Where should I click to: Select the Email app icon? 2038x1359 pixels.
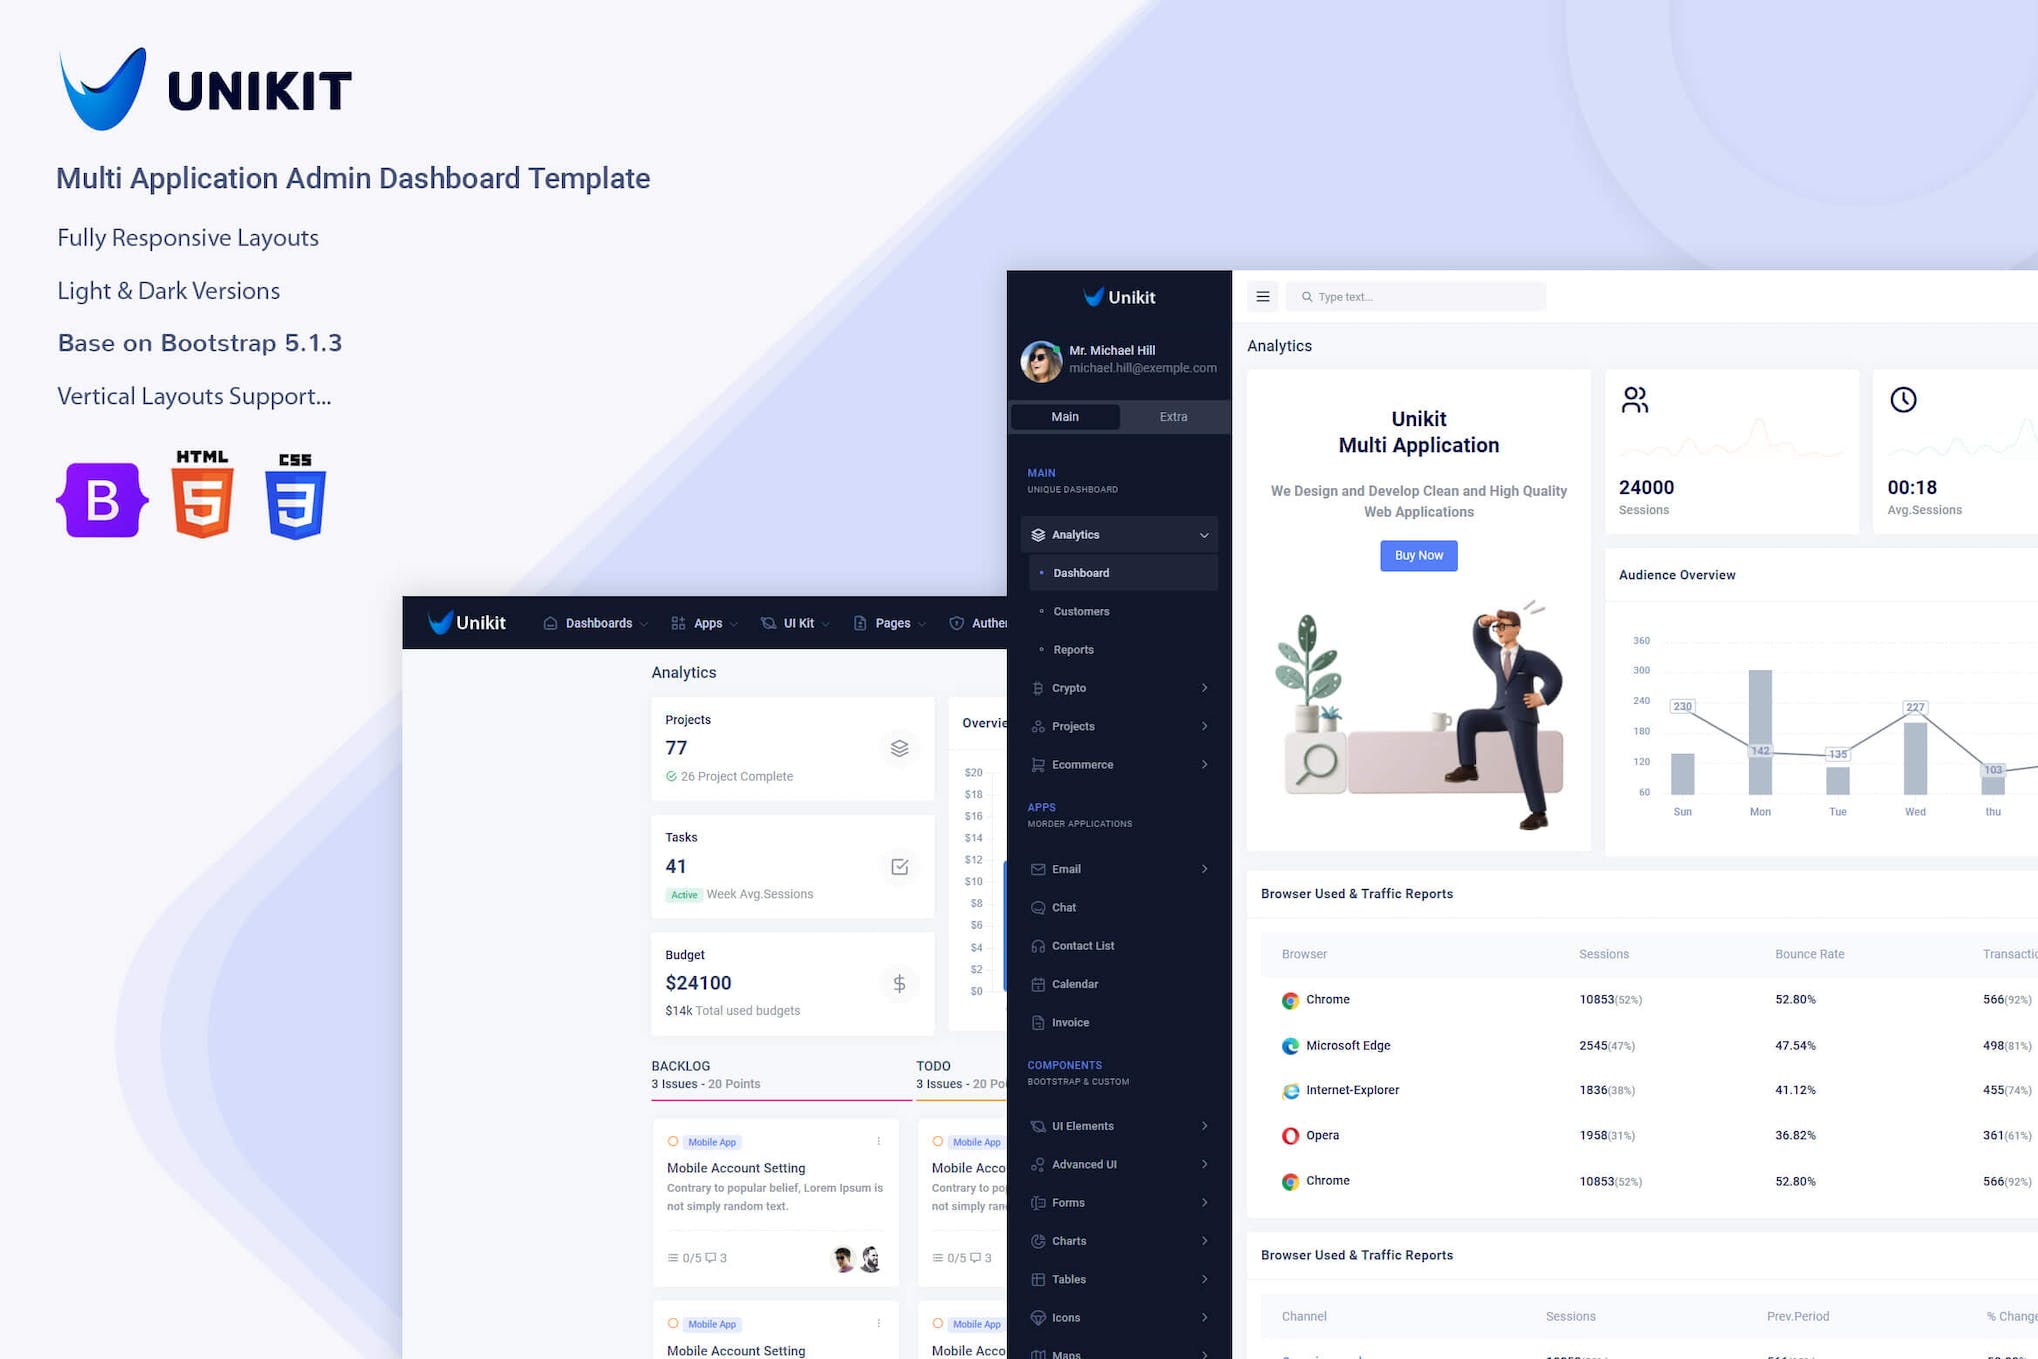point(1037,868)
